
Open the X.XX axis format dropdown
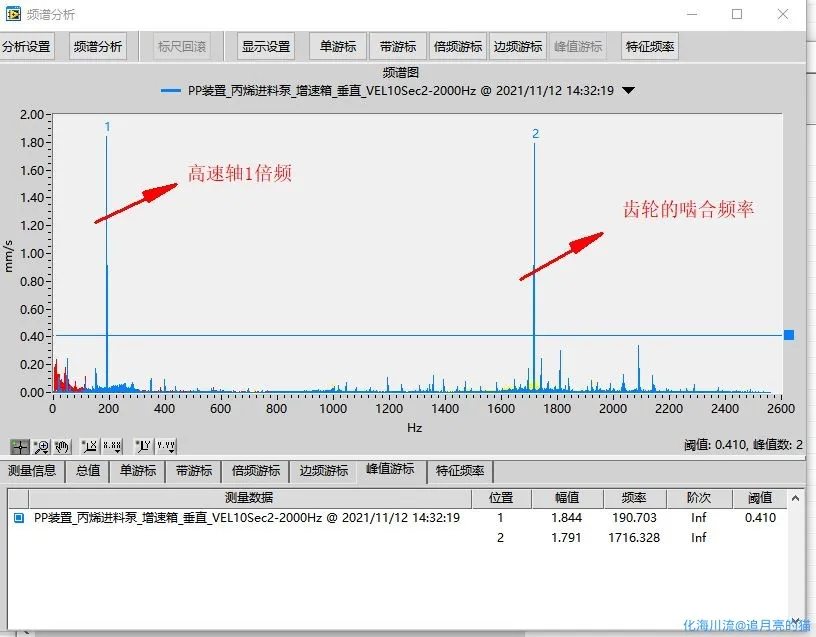pos(112,446)
